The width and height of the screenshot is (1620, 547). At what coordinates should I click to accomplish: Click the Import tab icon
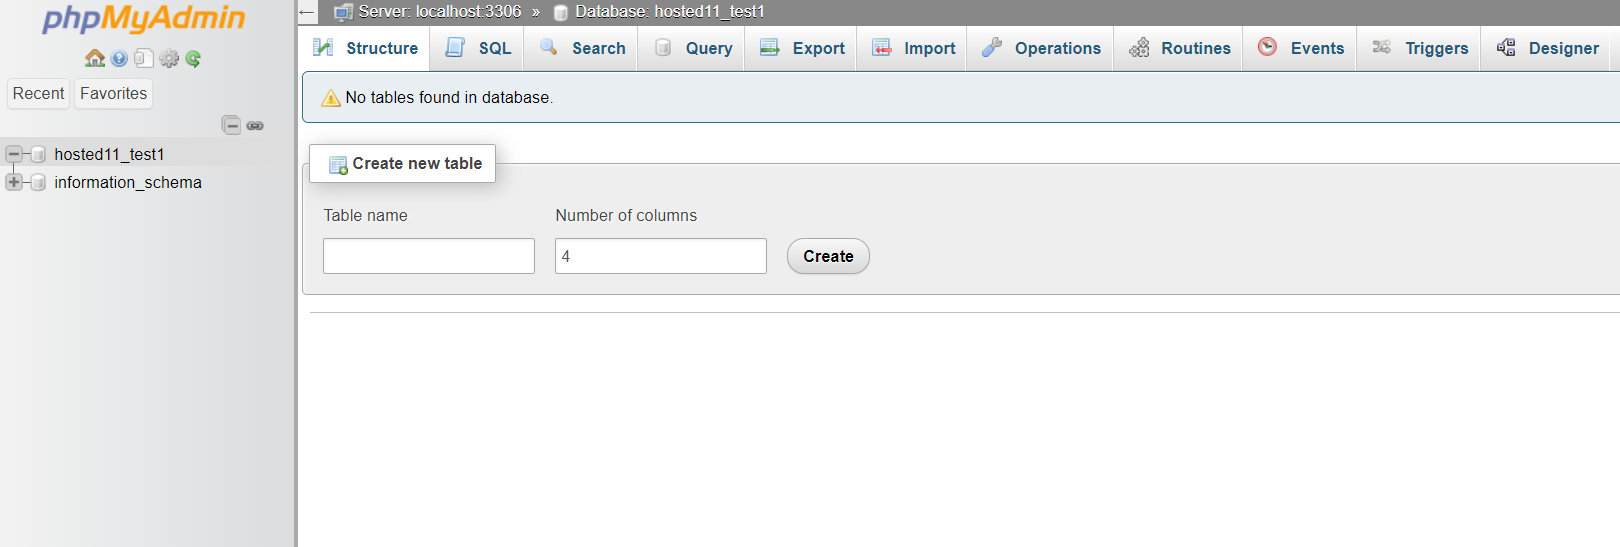[881, 47]
